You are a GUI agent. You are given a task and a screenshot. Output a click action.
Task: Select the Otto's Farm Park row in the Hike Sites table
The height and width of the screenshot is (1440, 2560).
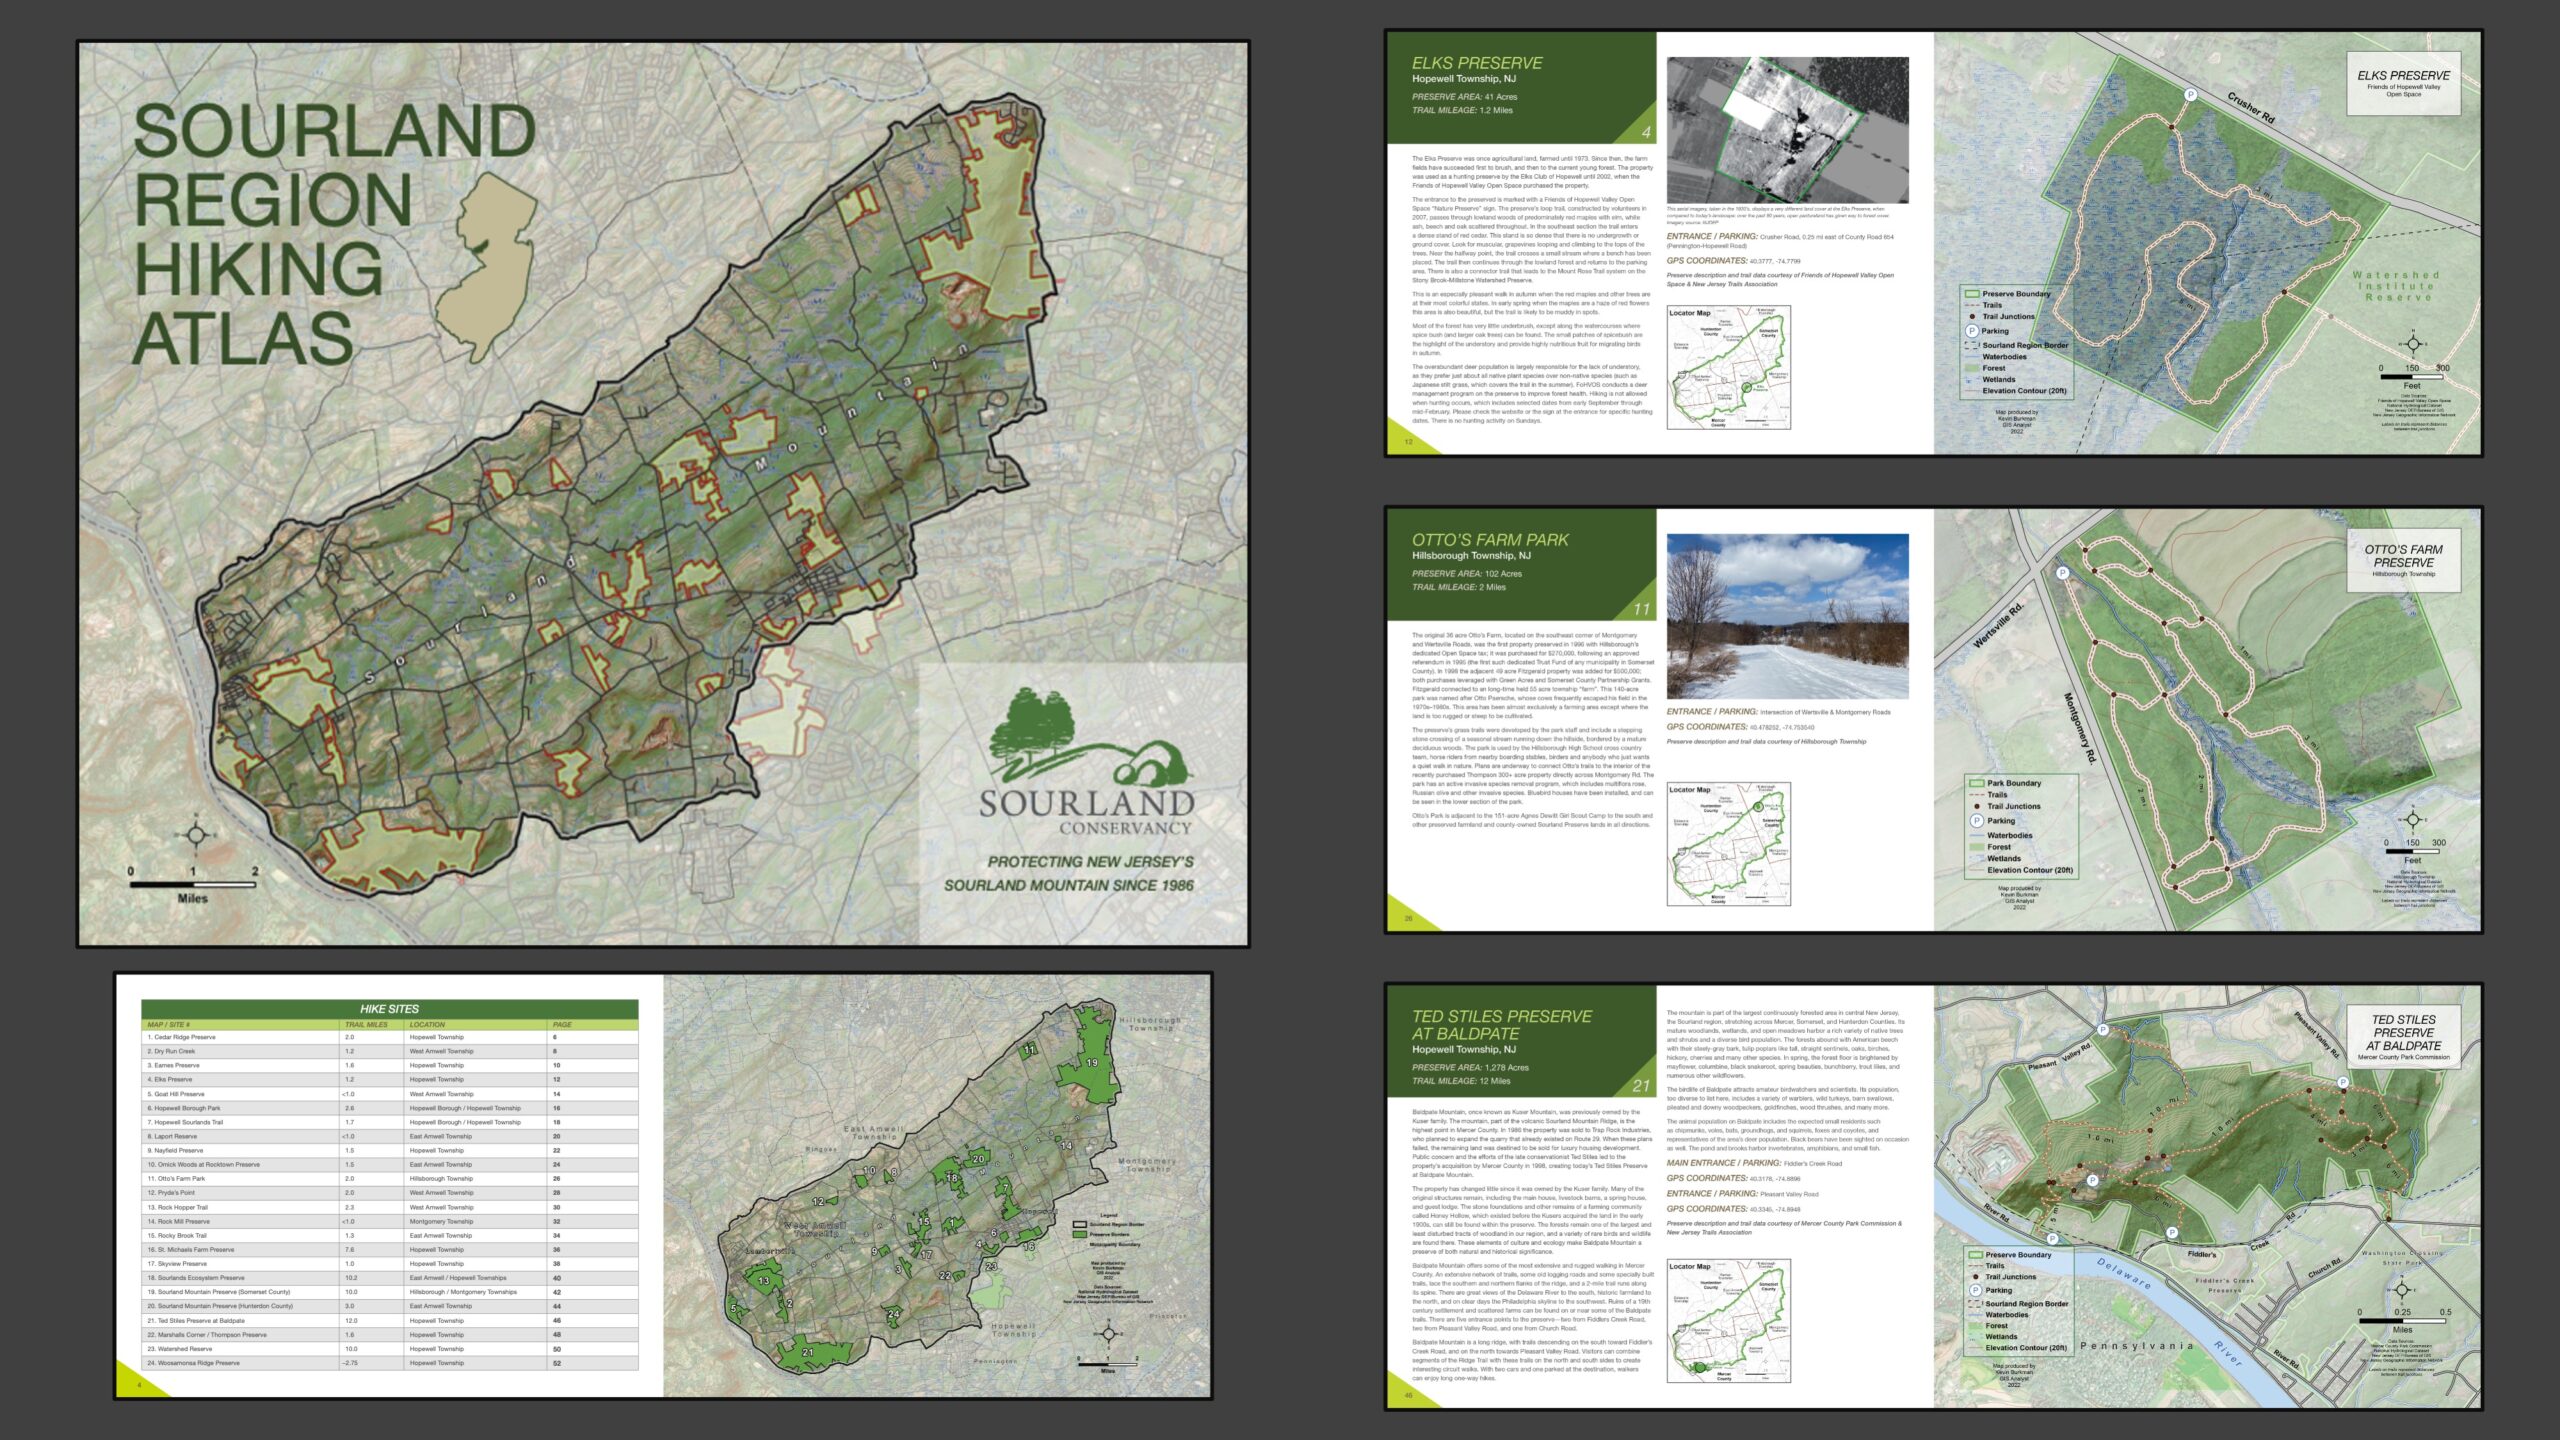point(250,1180)
